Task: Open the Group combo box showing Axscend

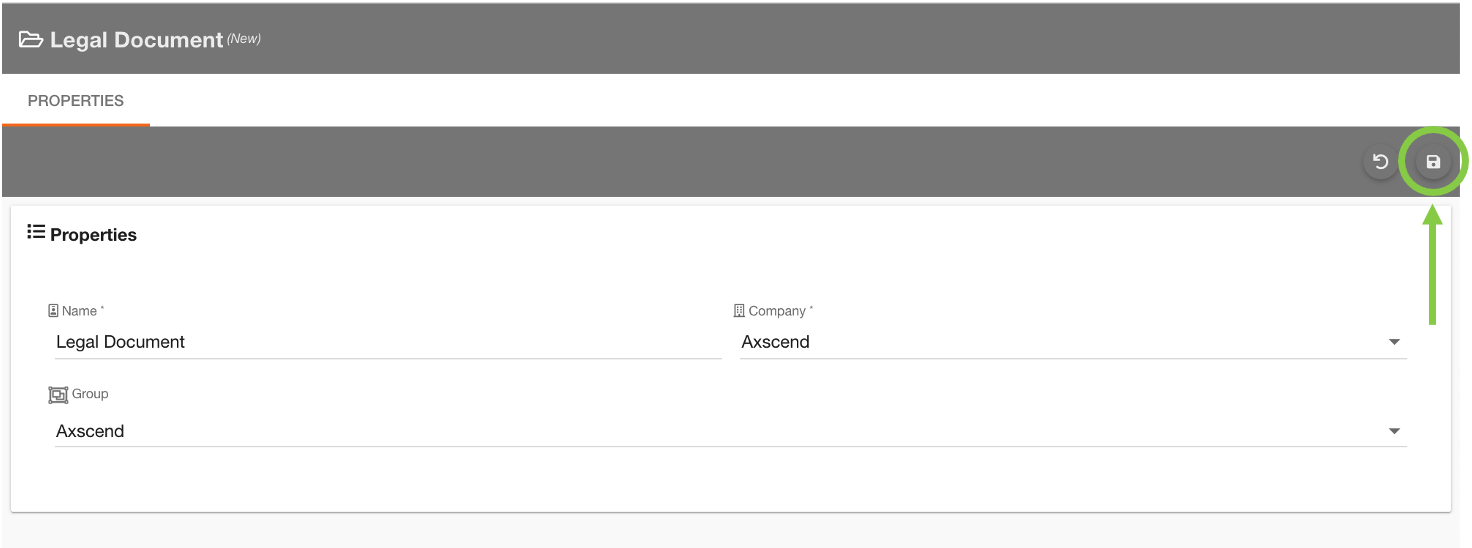Action: pos(720,431)
